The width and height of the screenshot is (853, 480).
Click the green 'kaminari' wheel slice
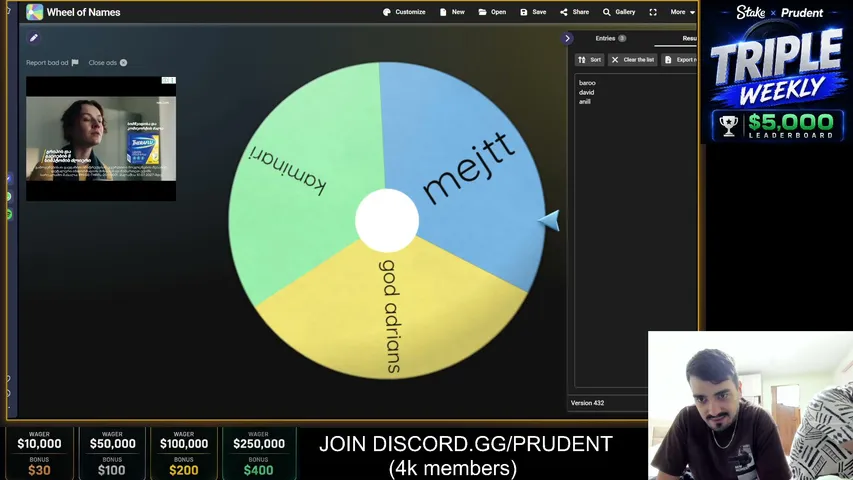294,174
